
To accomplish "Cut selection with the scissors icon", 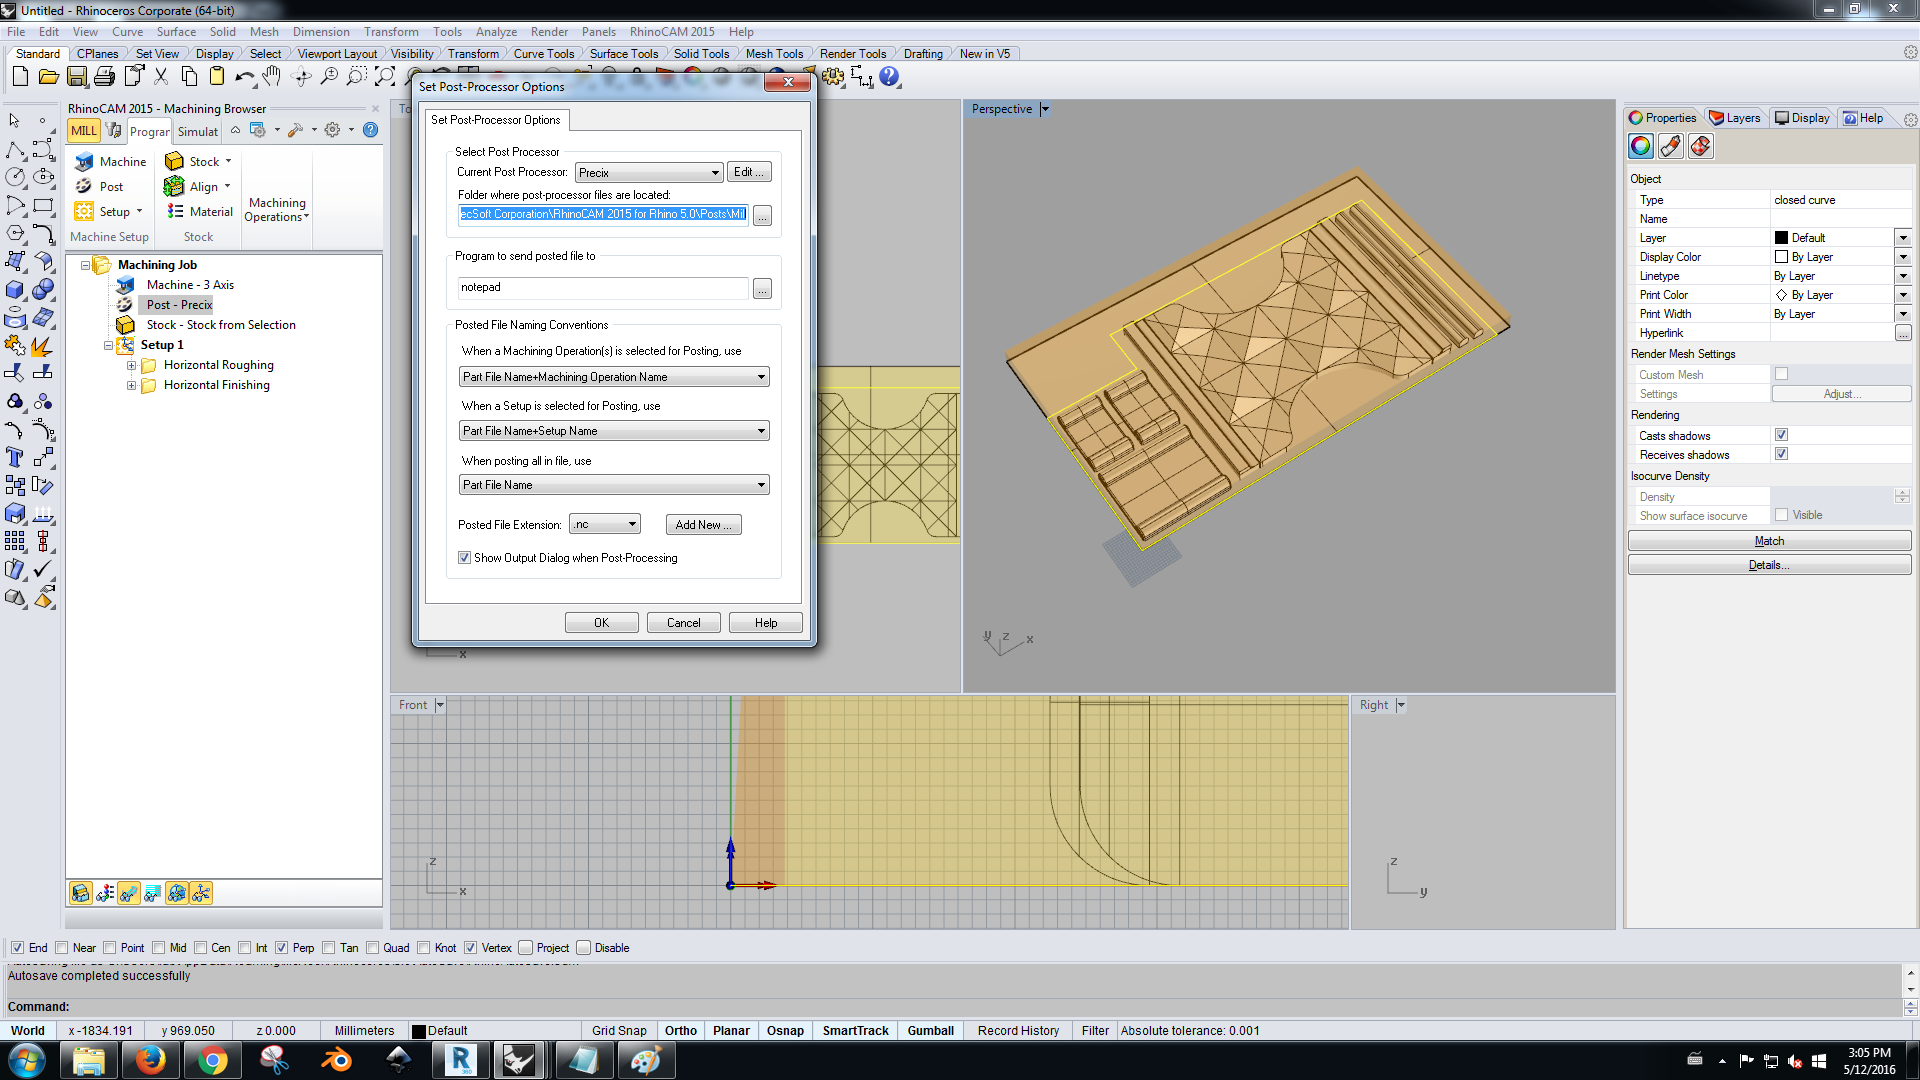I will coord(161,77).
